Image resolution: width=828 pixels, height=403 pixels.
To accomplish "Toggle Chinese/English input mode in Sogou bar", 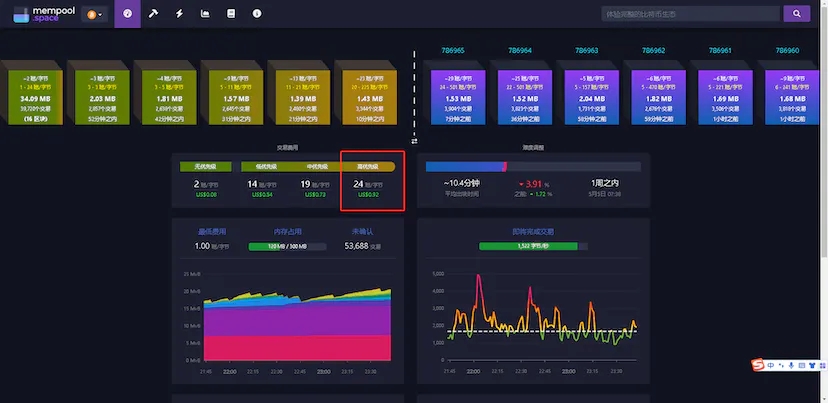I will pyautogui.click(x=773, y=363).
